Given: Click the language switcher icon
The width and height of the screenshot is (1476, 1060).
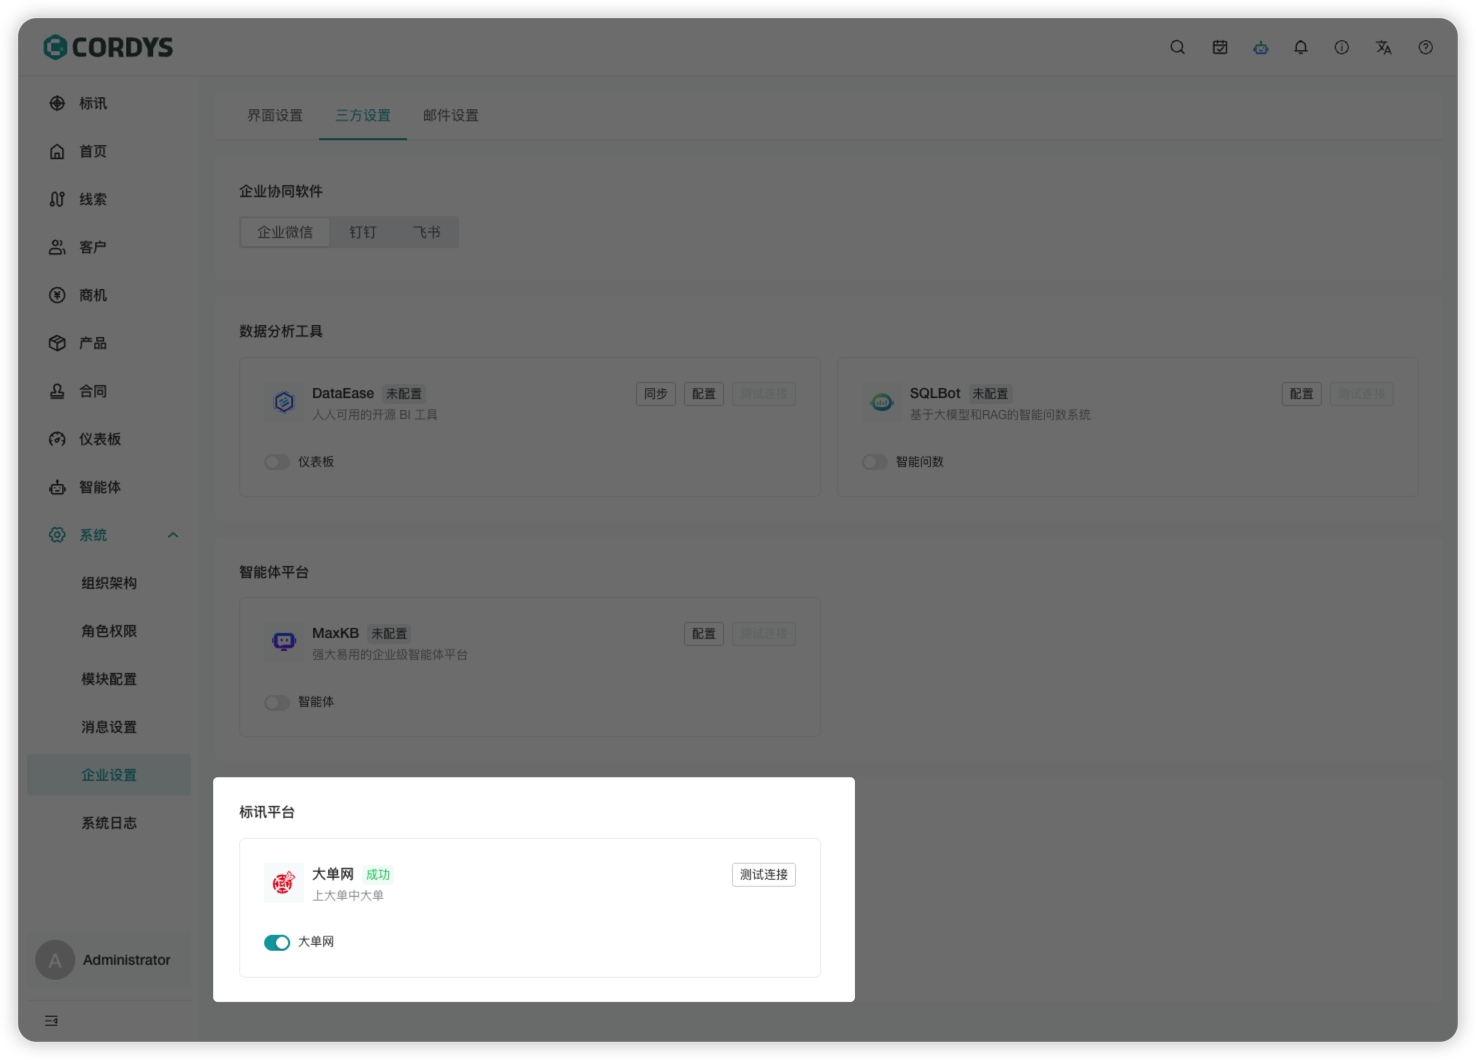Looking at the screenshot, I should (1383, 47).
